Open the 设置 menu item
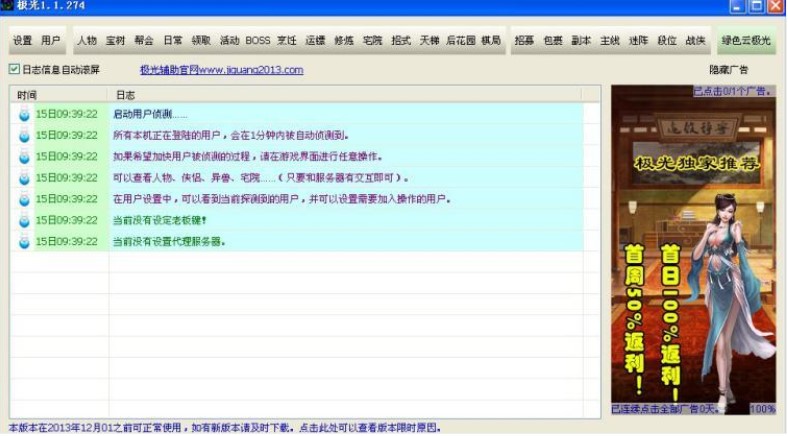 pos(22,41)
